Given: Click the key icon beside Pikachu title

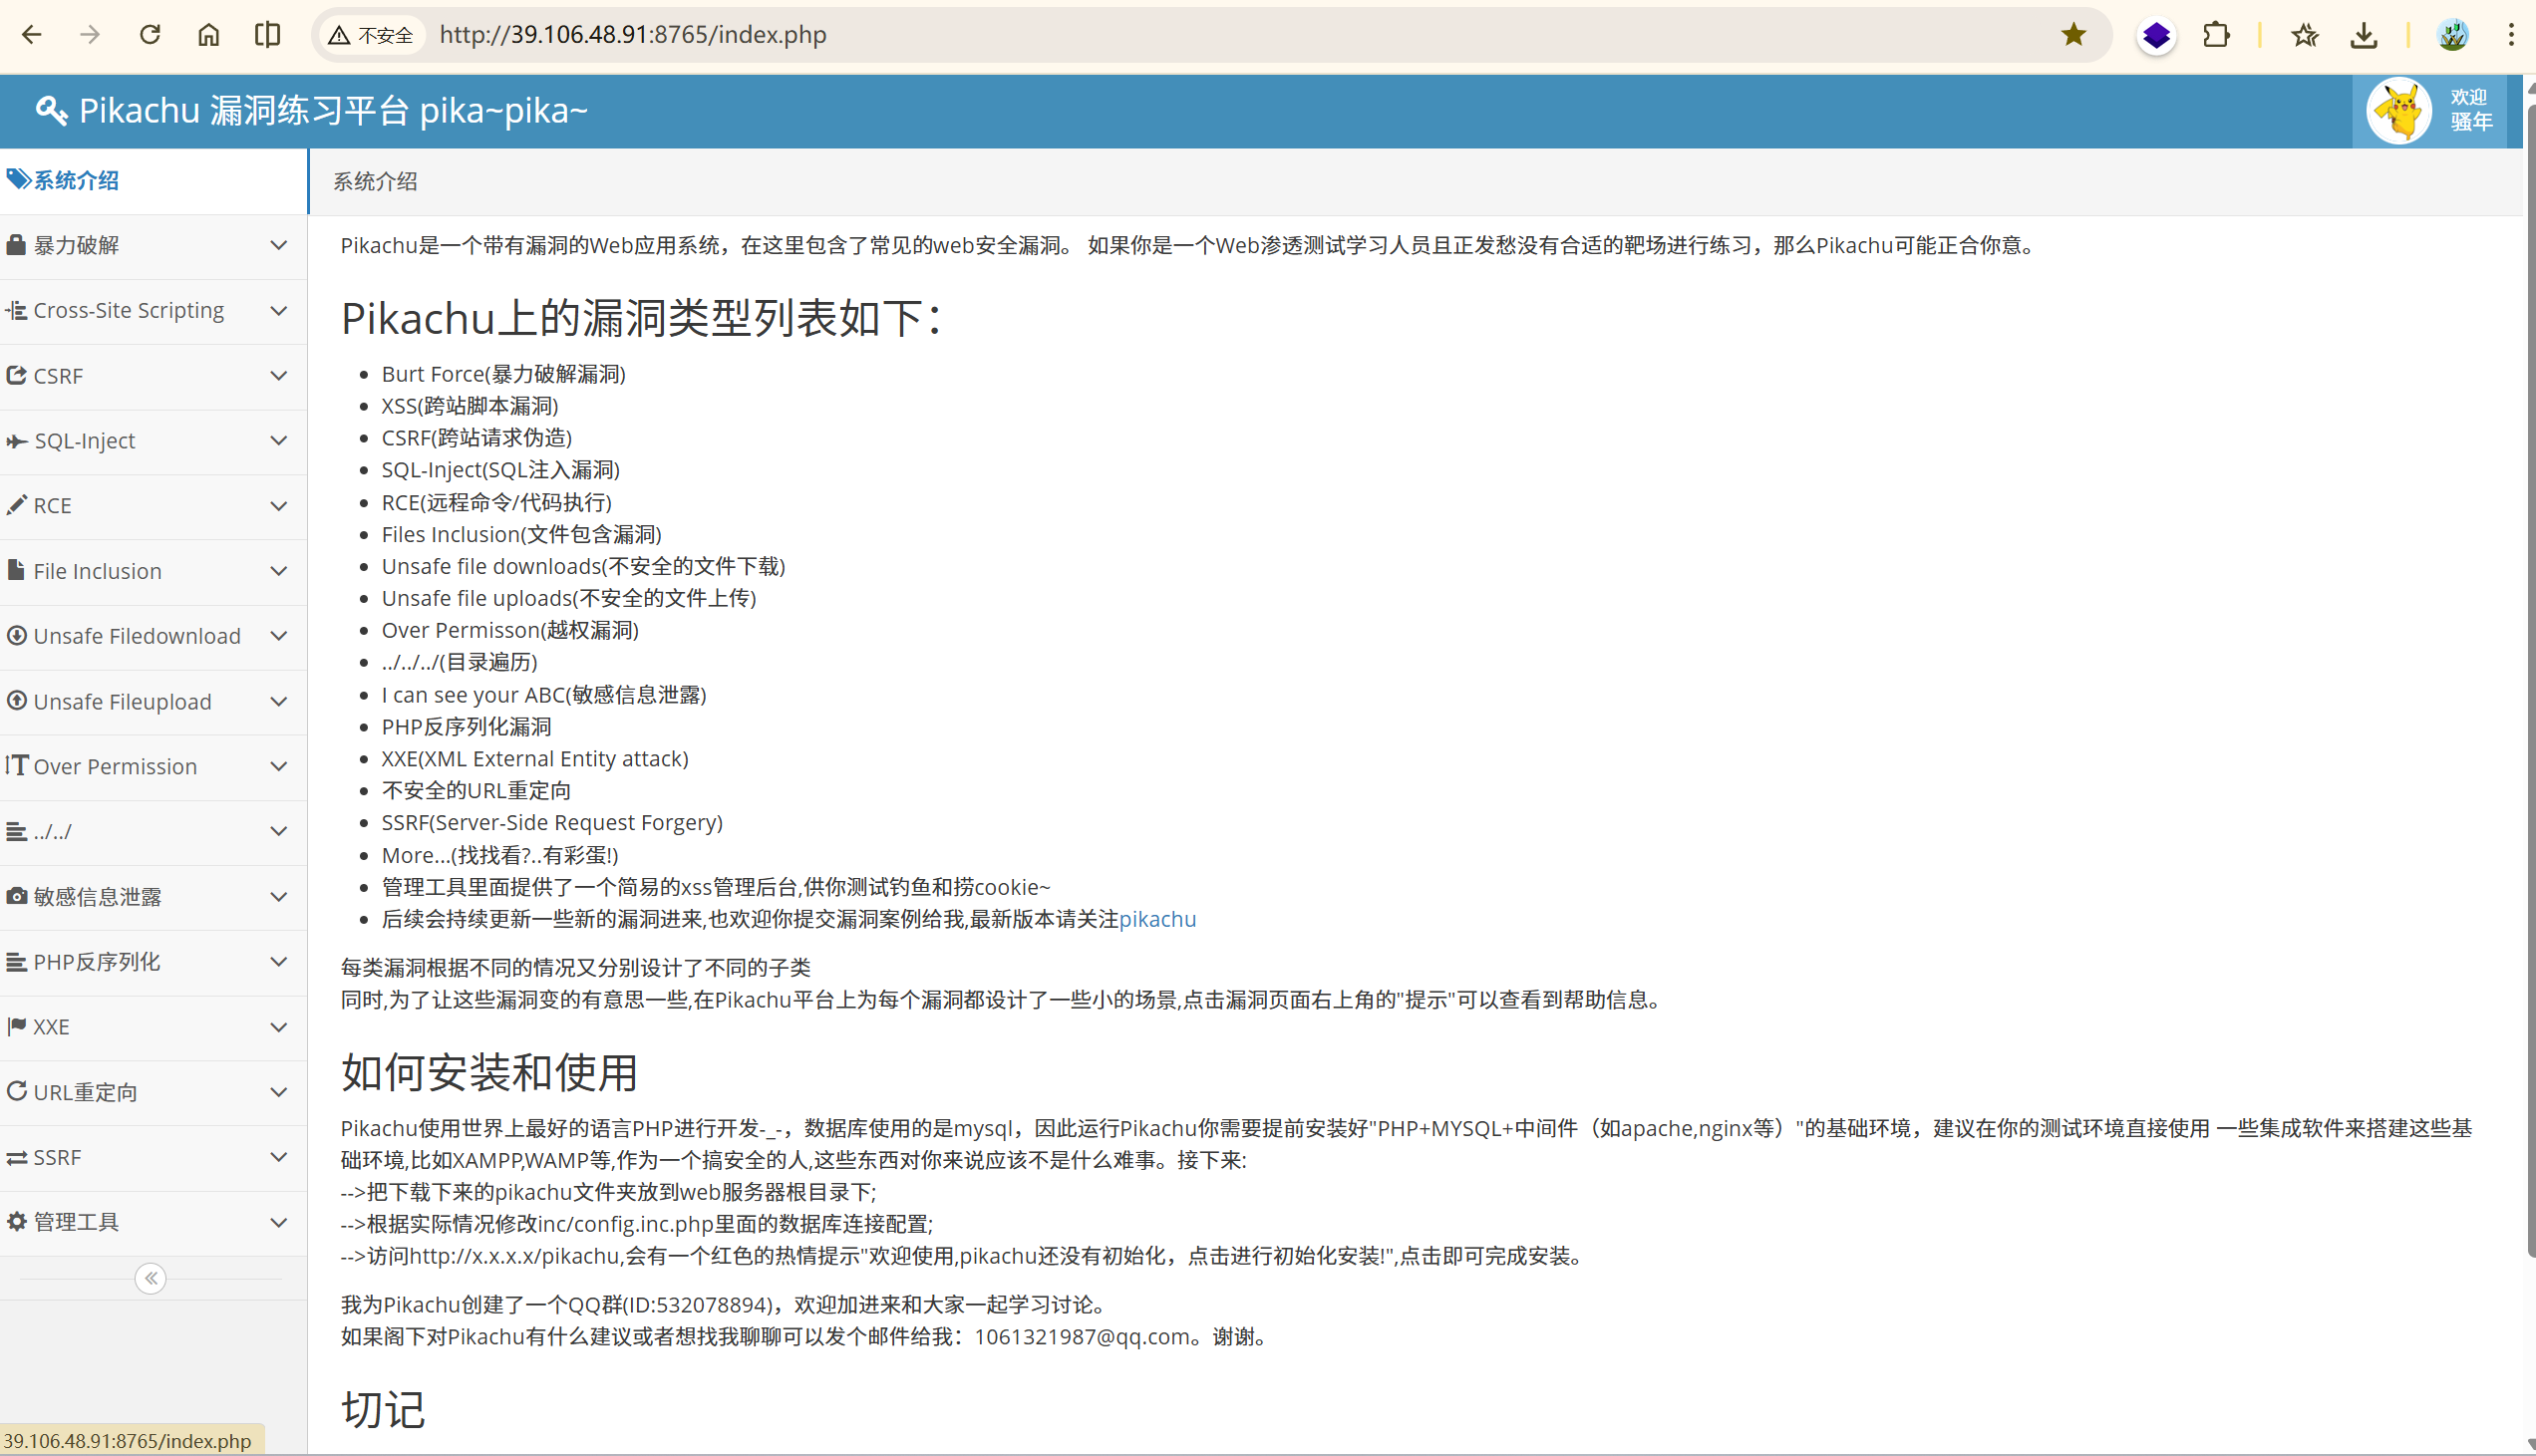Looking at the screenshot, I should point(51,110).
